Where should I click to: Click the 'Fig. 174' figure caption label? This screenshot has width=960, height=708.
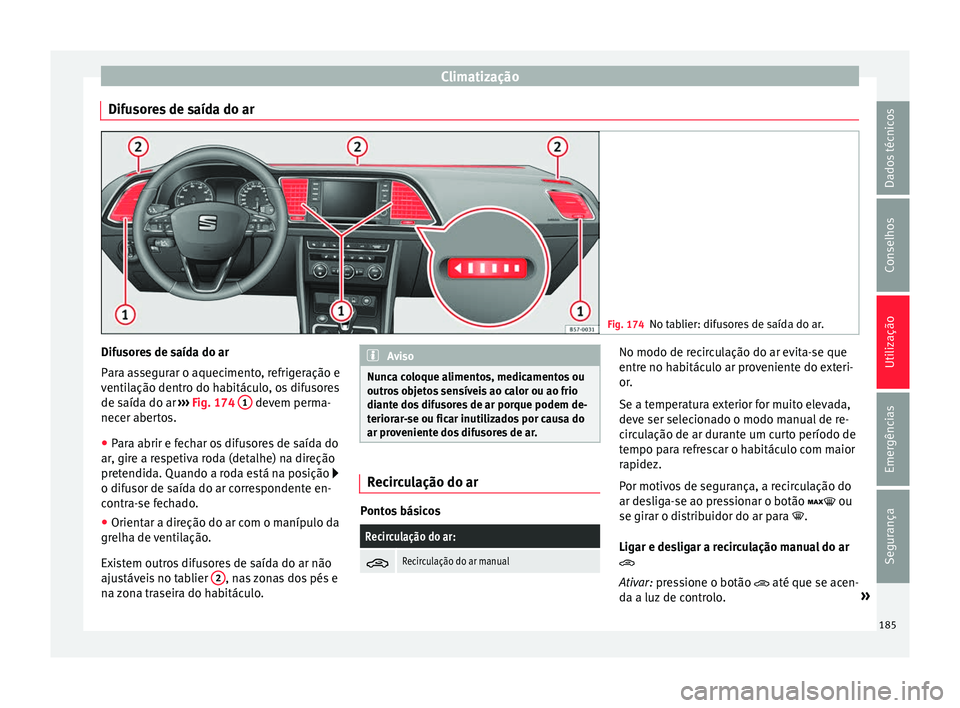tap(625, 325)
